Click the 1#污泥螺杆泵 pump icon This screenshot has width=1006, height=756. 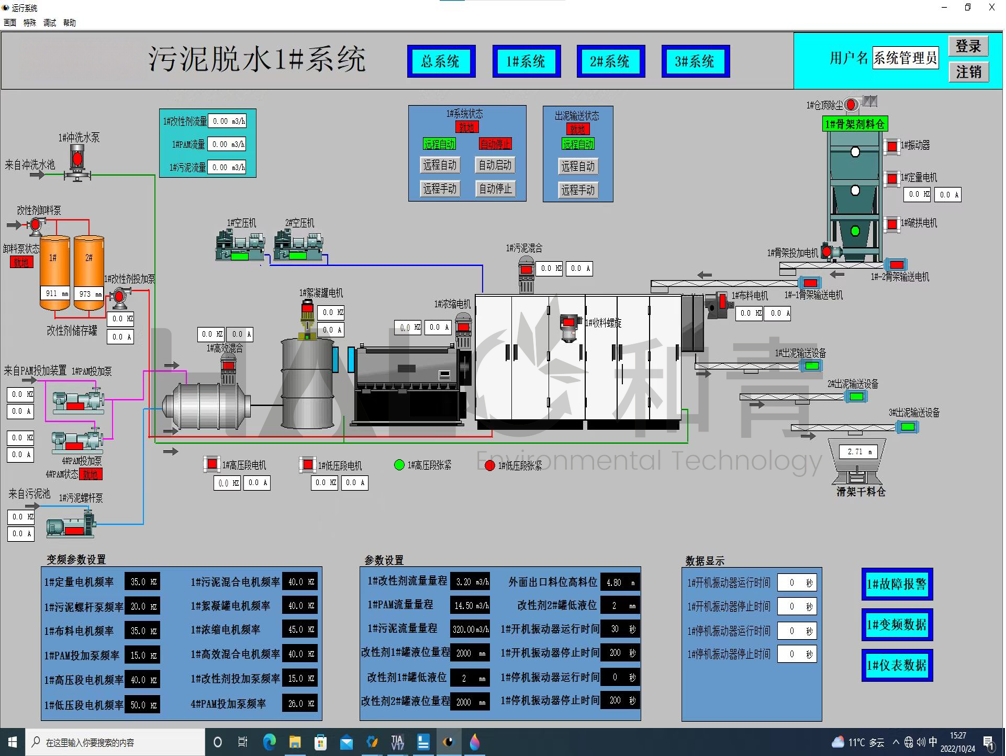coord(70,523)
